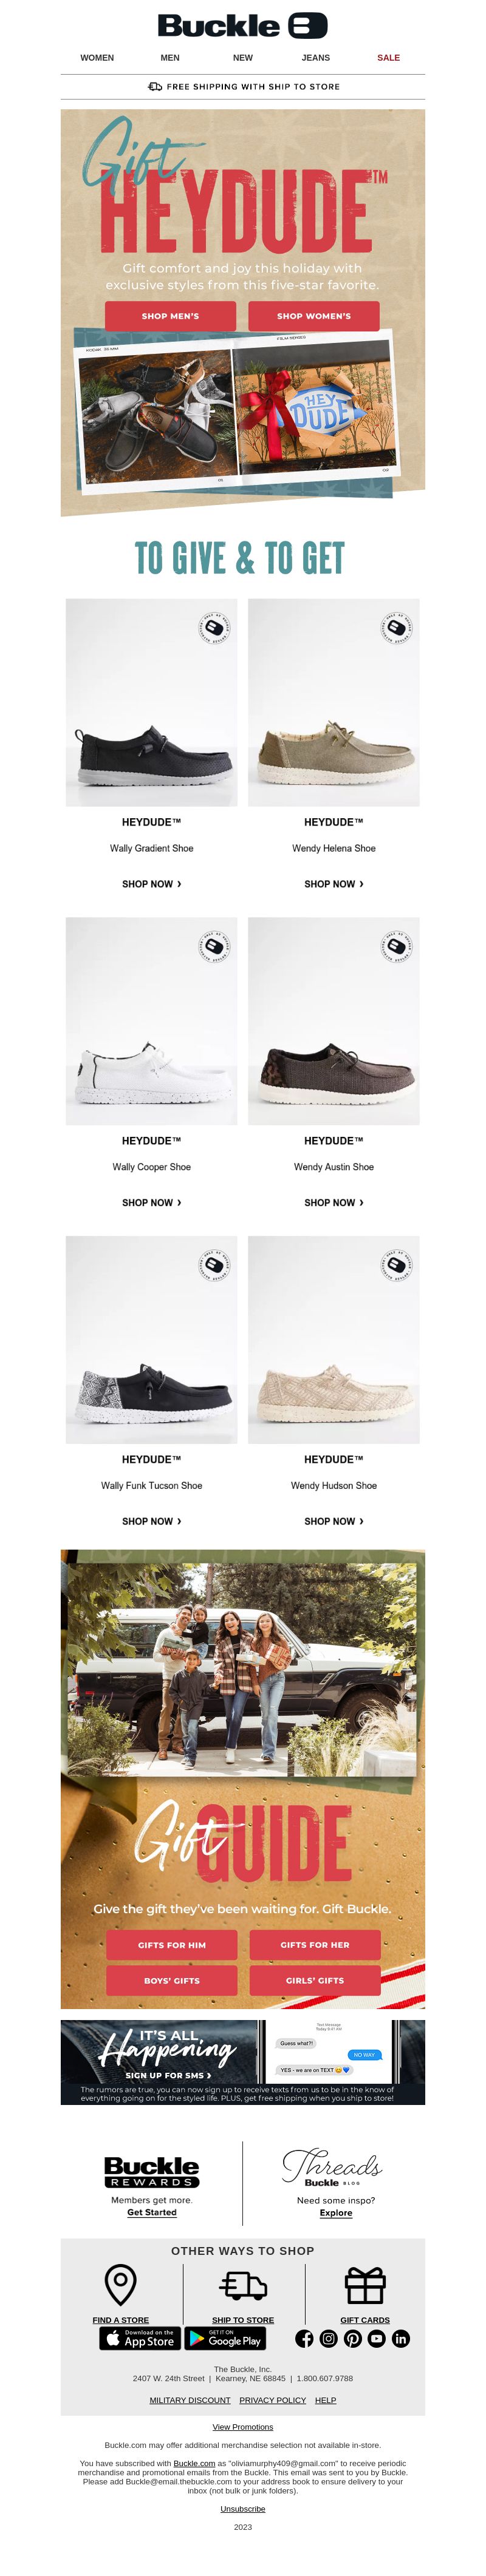Screen dimensions: 486x2576
Task: Click the Facebook icon in footer
Action: [x=304, y=2338]
